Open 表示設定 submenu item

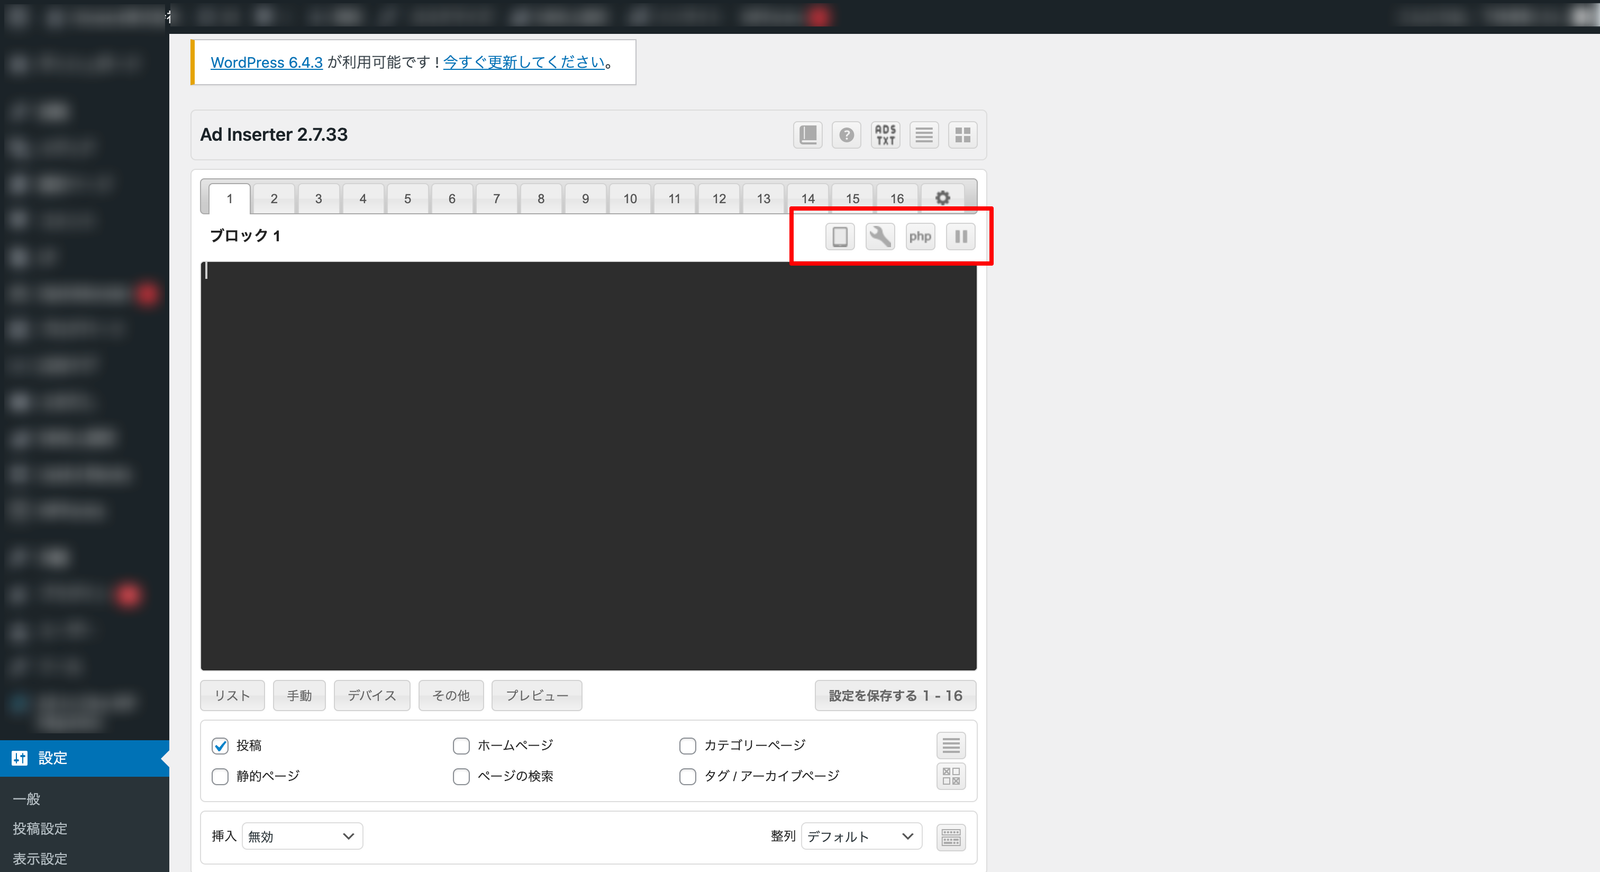tap(40, 859)
